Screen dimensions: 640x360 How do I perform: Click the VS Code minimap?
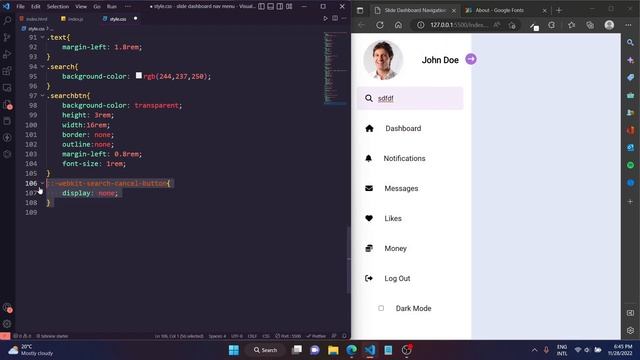pos(335,68)
